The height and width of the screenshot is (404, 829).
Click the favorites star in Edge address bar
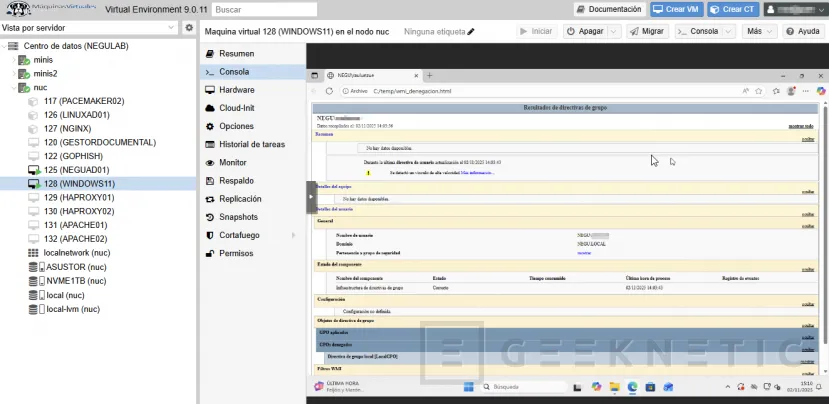click(759, 91)
